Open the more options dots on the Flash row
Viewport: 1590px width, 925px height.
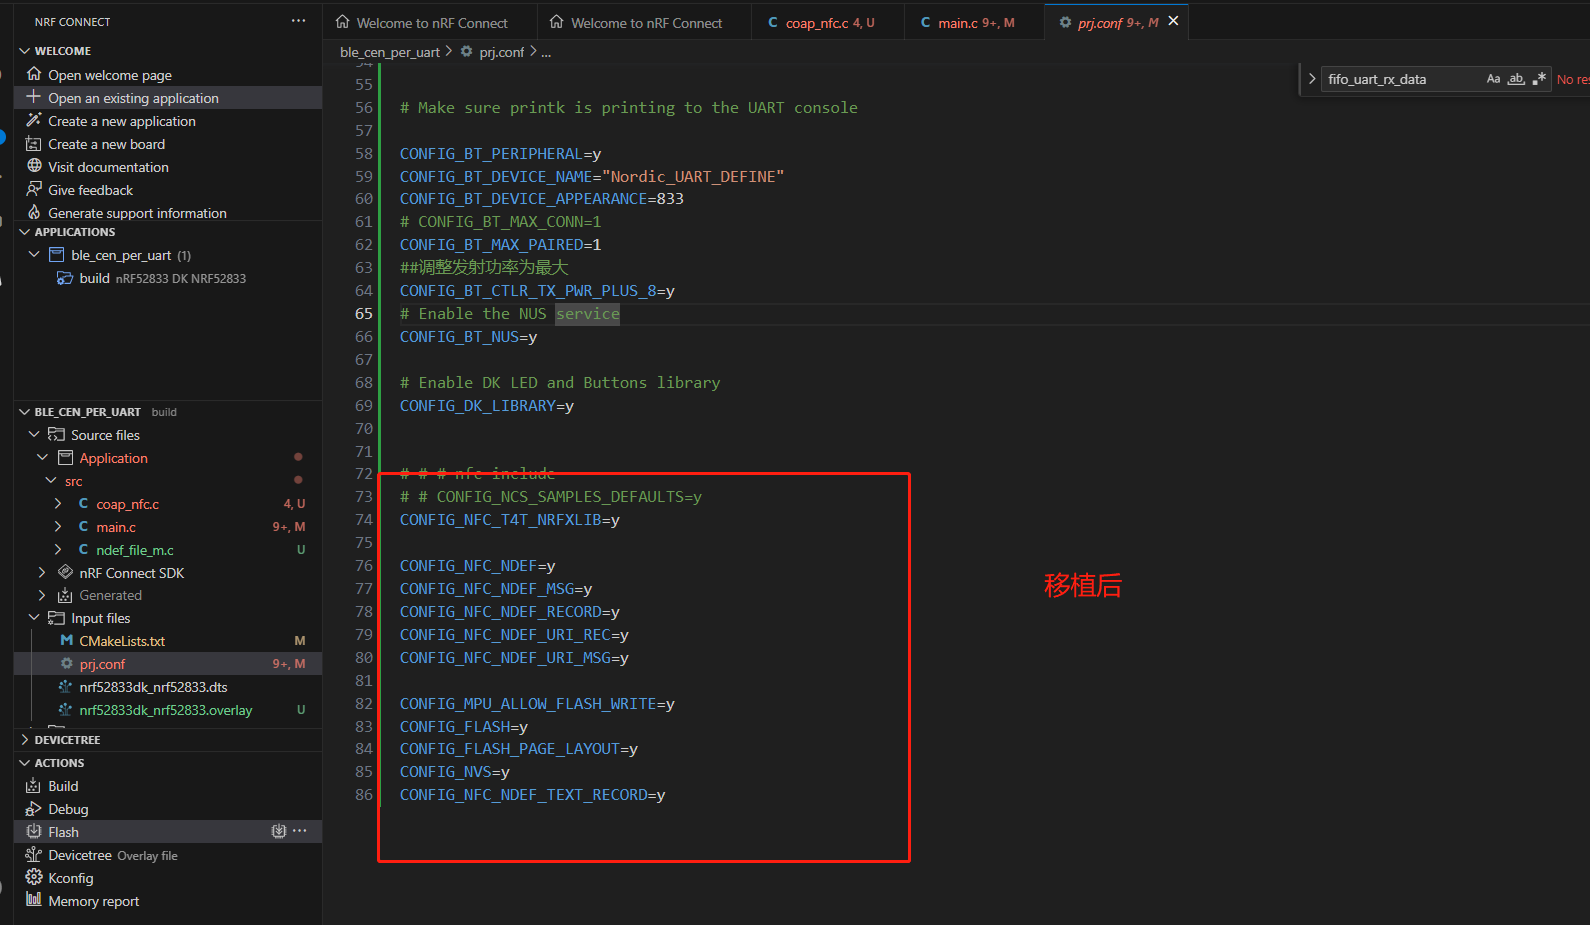[x=300, y=831]
